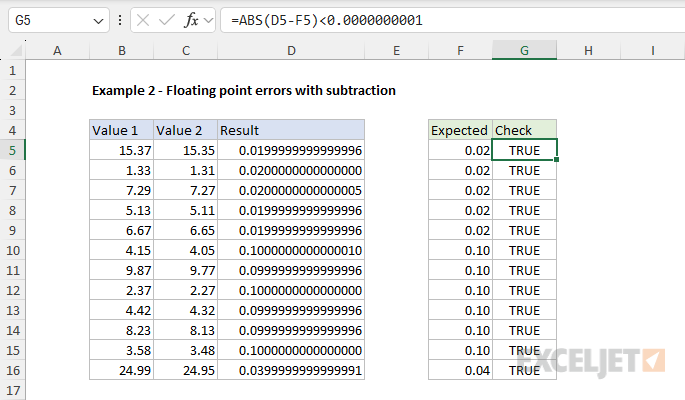Select row 10 header
Viewport: 685px width, 400px height.
point(13,250)
